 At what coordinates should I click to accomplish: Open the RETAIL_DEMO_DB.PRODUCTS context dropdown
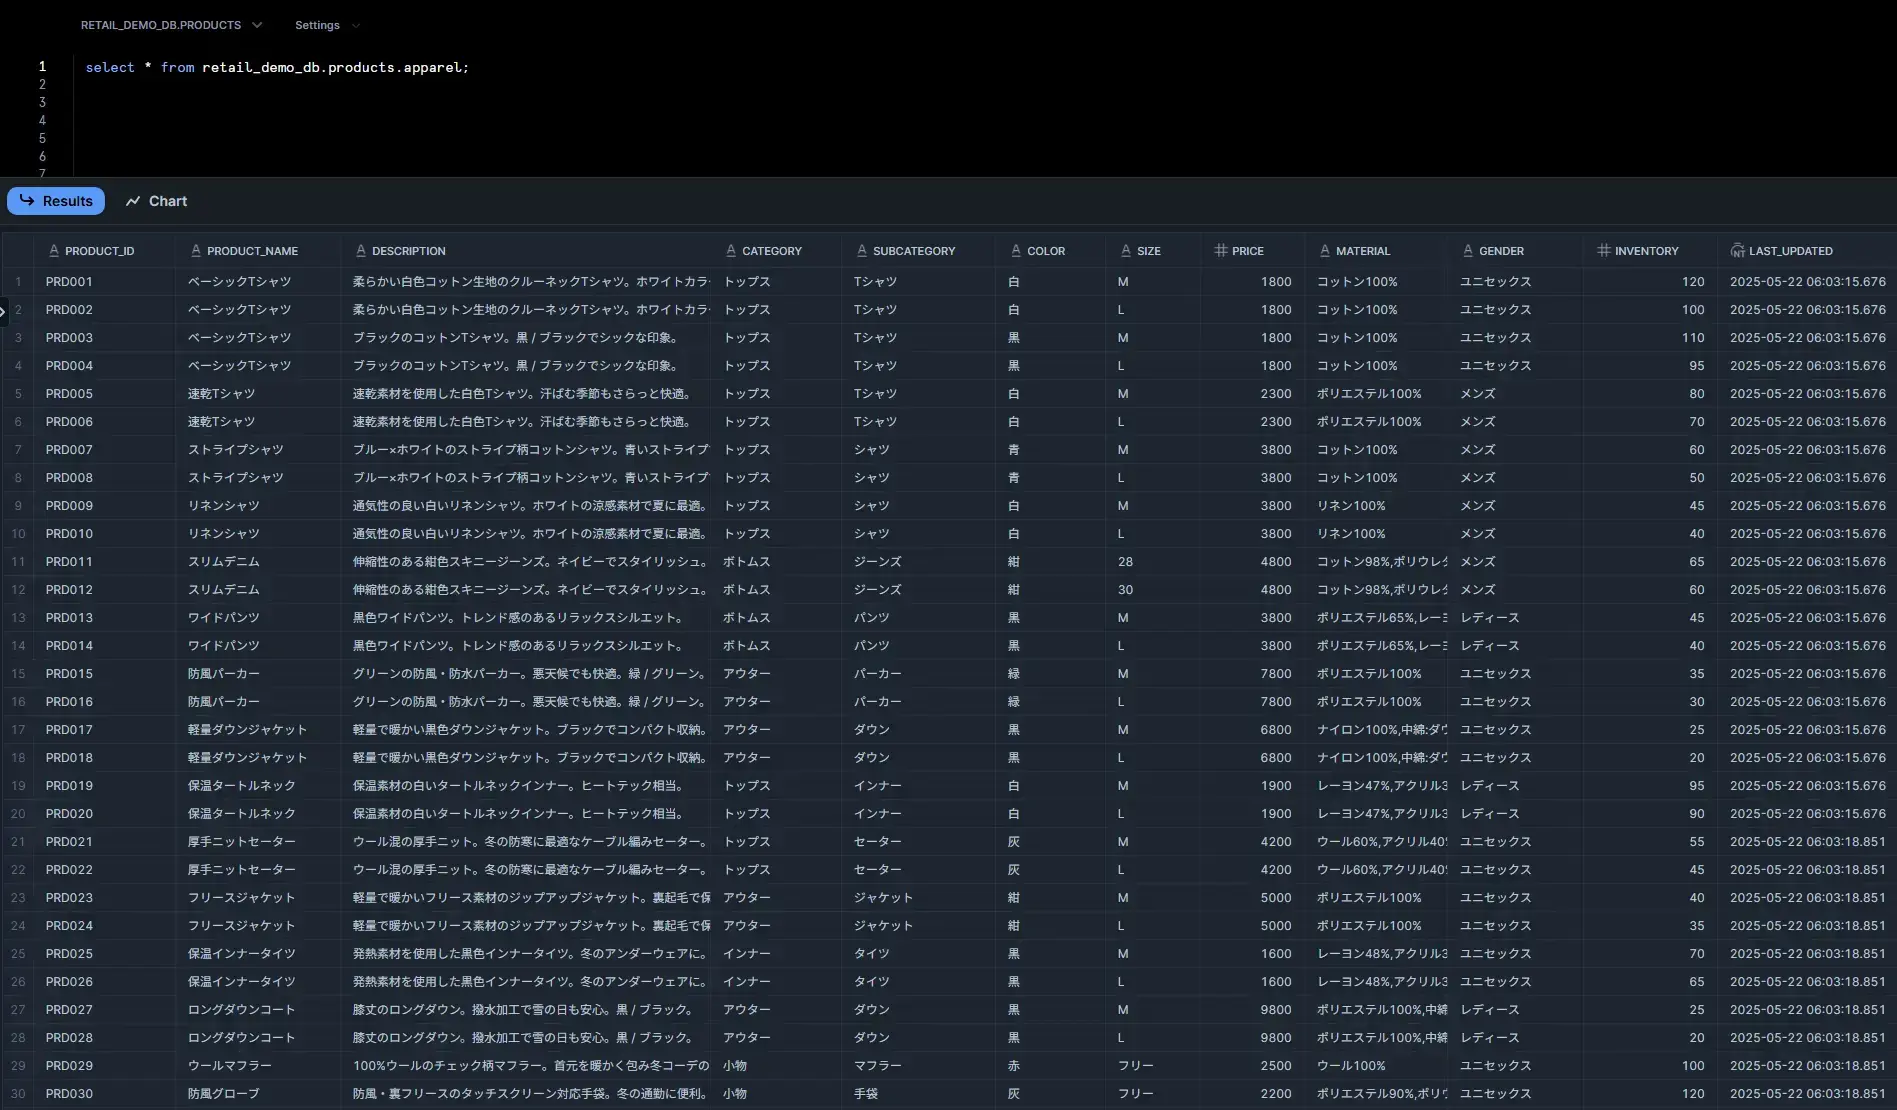coord(171,25)
